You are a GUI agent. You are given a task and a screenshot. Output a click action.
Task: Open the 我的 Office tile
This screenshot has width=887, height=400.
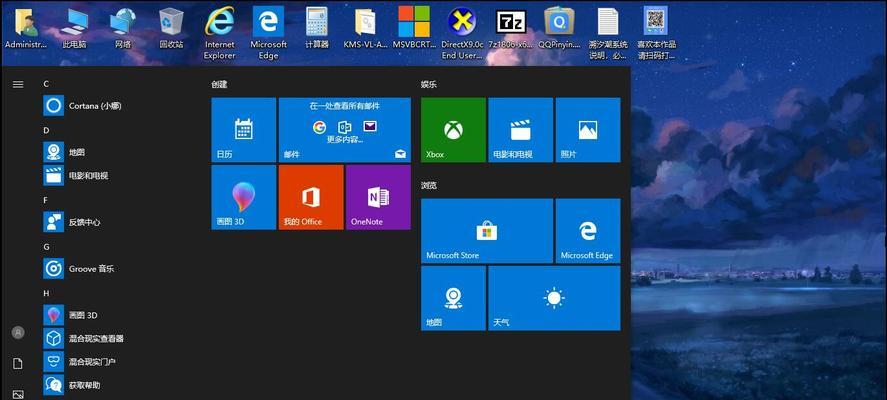[x=311, y=197]
